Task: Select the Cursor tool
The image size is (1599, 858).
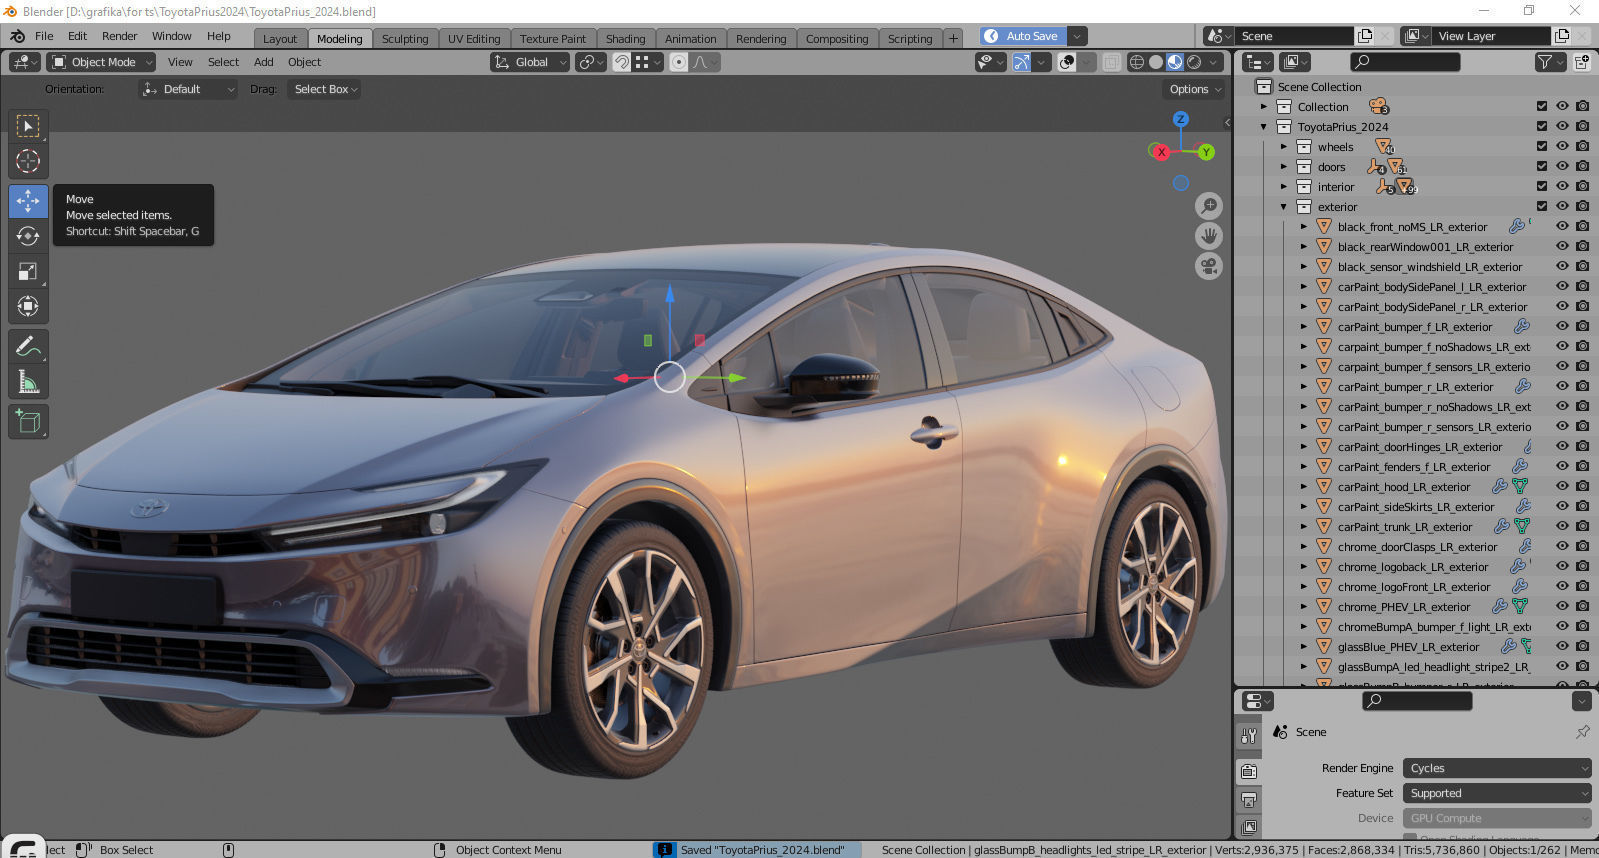Action: pos(28,161)
